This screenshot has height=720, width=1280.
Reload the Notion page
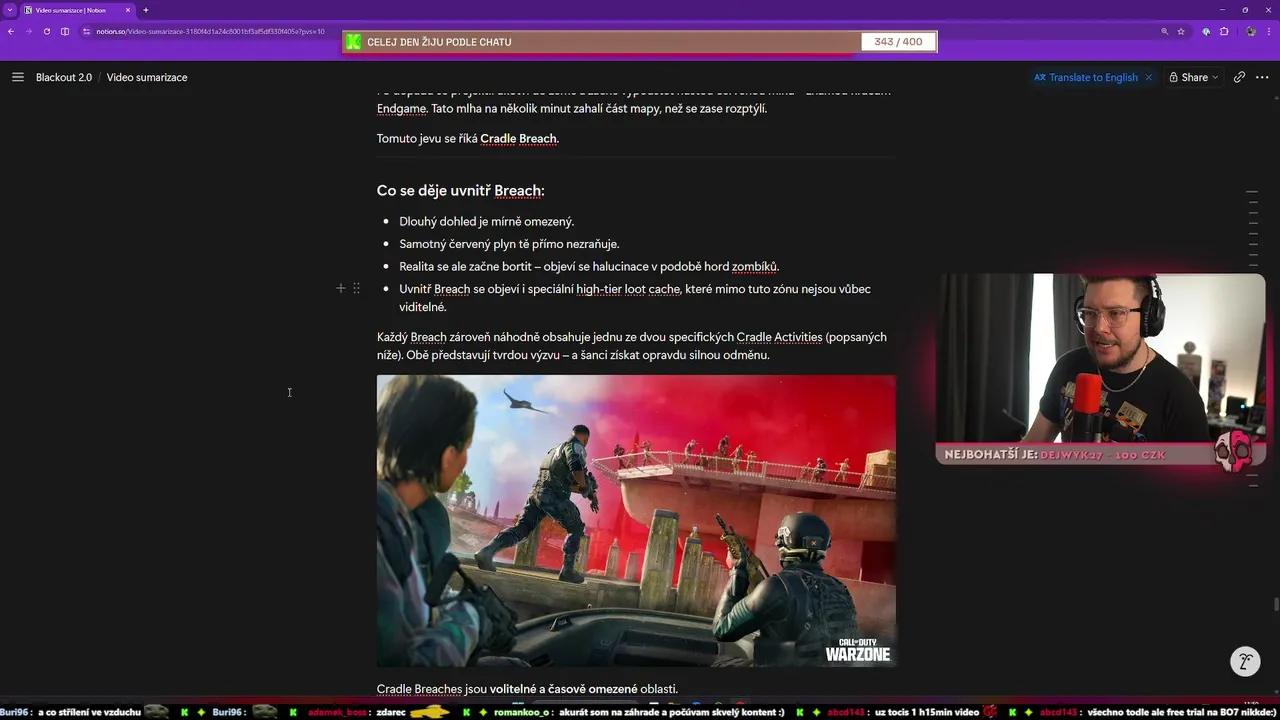(46, 31)
